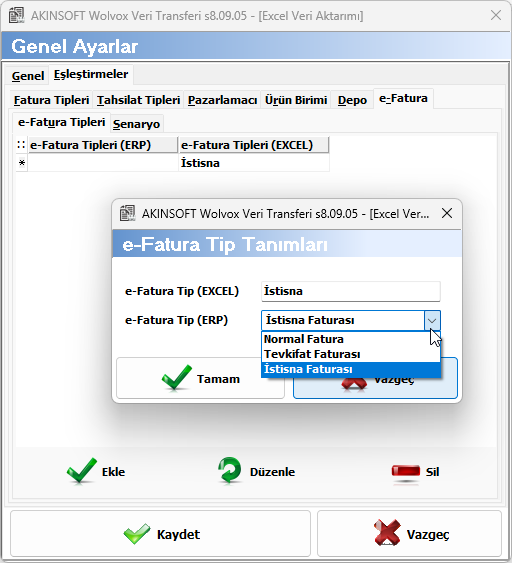This screenshot has height=563, width=512.
Task: Click into e-Fatura Tip (EXCEL) text field
Action: point(351,291)
